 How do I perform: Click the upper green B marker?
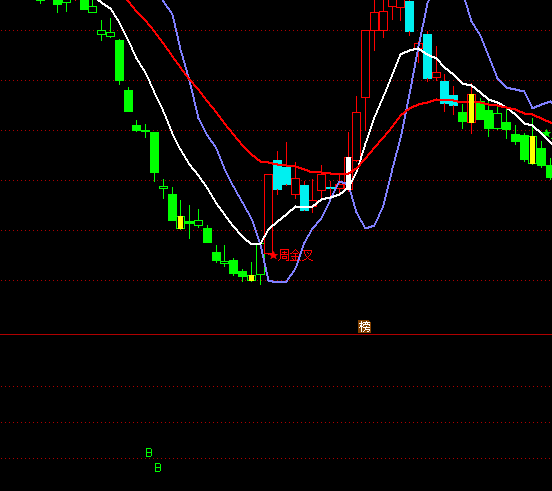pyautogui.click(x=149, y=453)
